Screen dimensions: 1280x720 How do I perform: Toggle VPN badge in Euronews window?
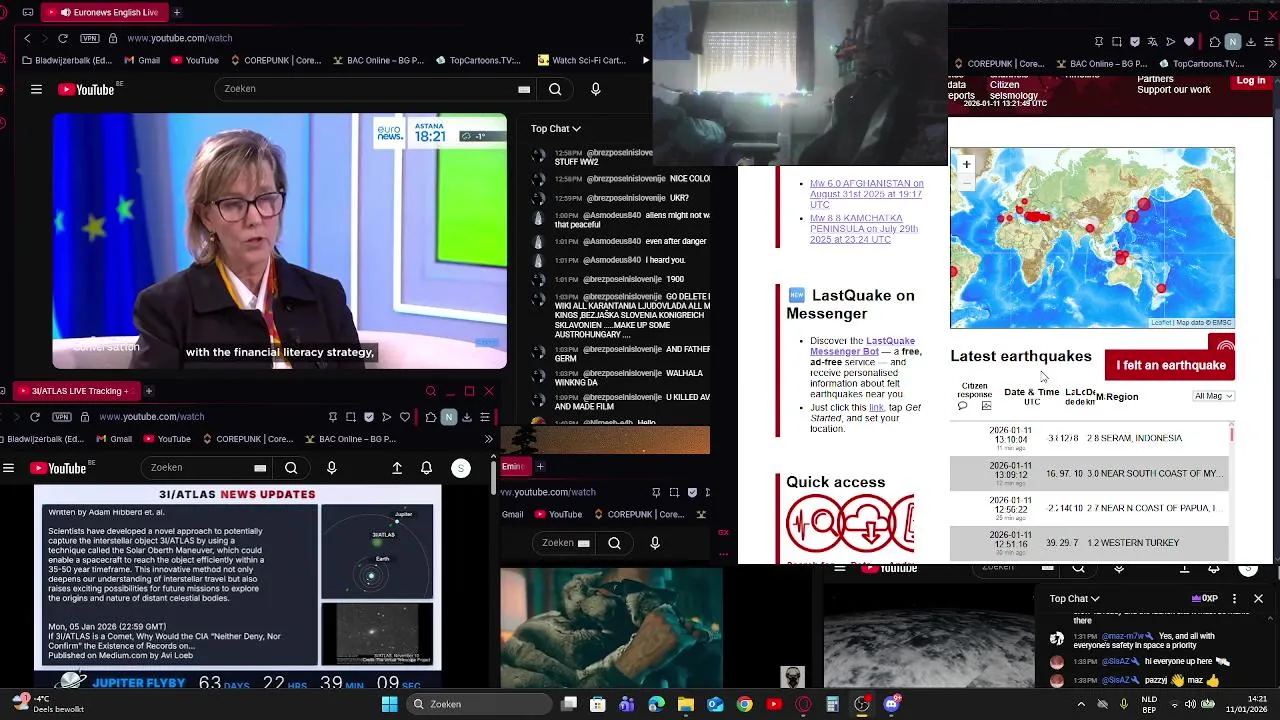click(x=91, y=38)
